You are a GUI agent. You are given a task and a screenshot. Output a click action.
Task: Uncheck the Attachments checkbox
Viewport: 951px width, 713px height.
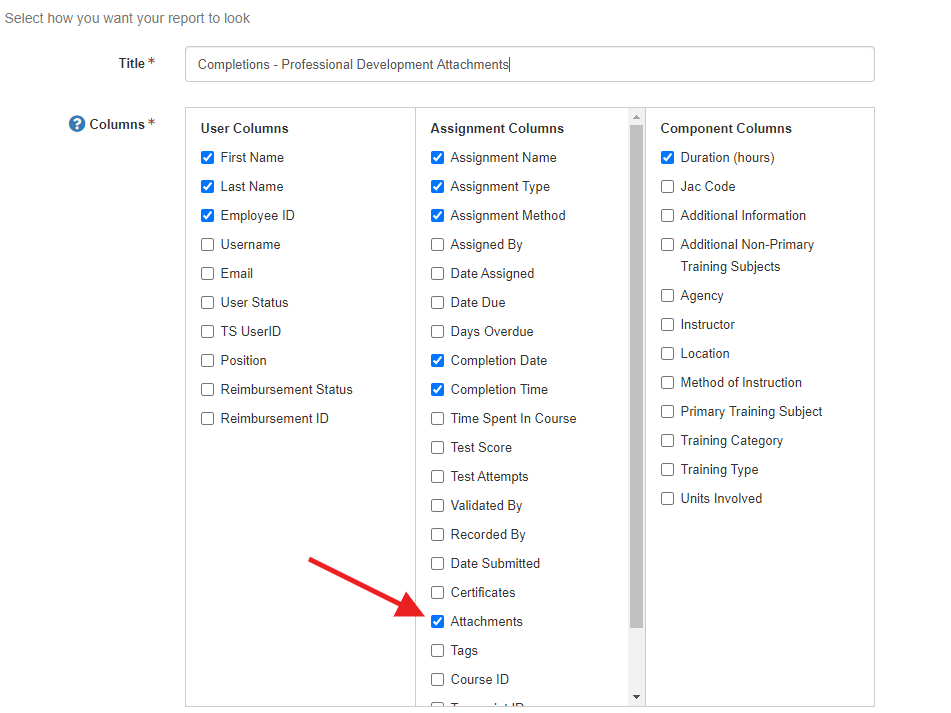coord(437,621)
